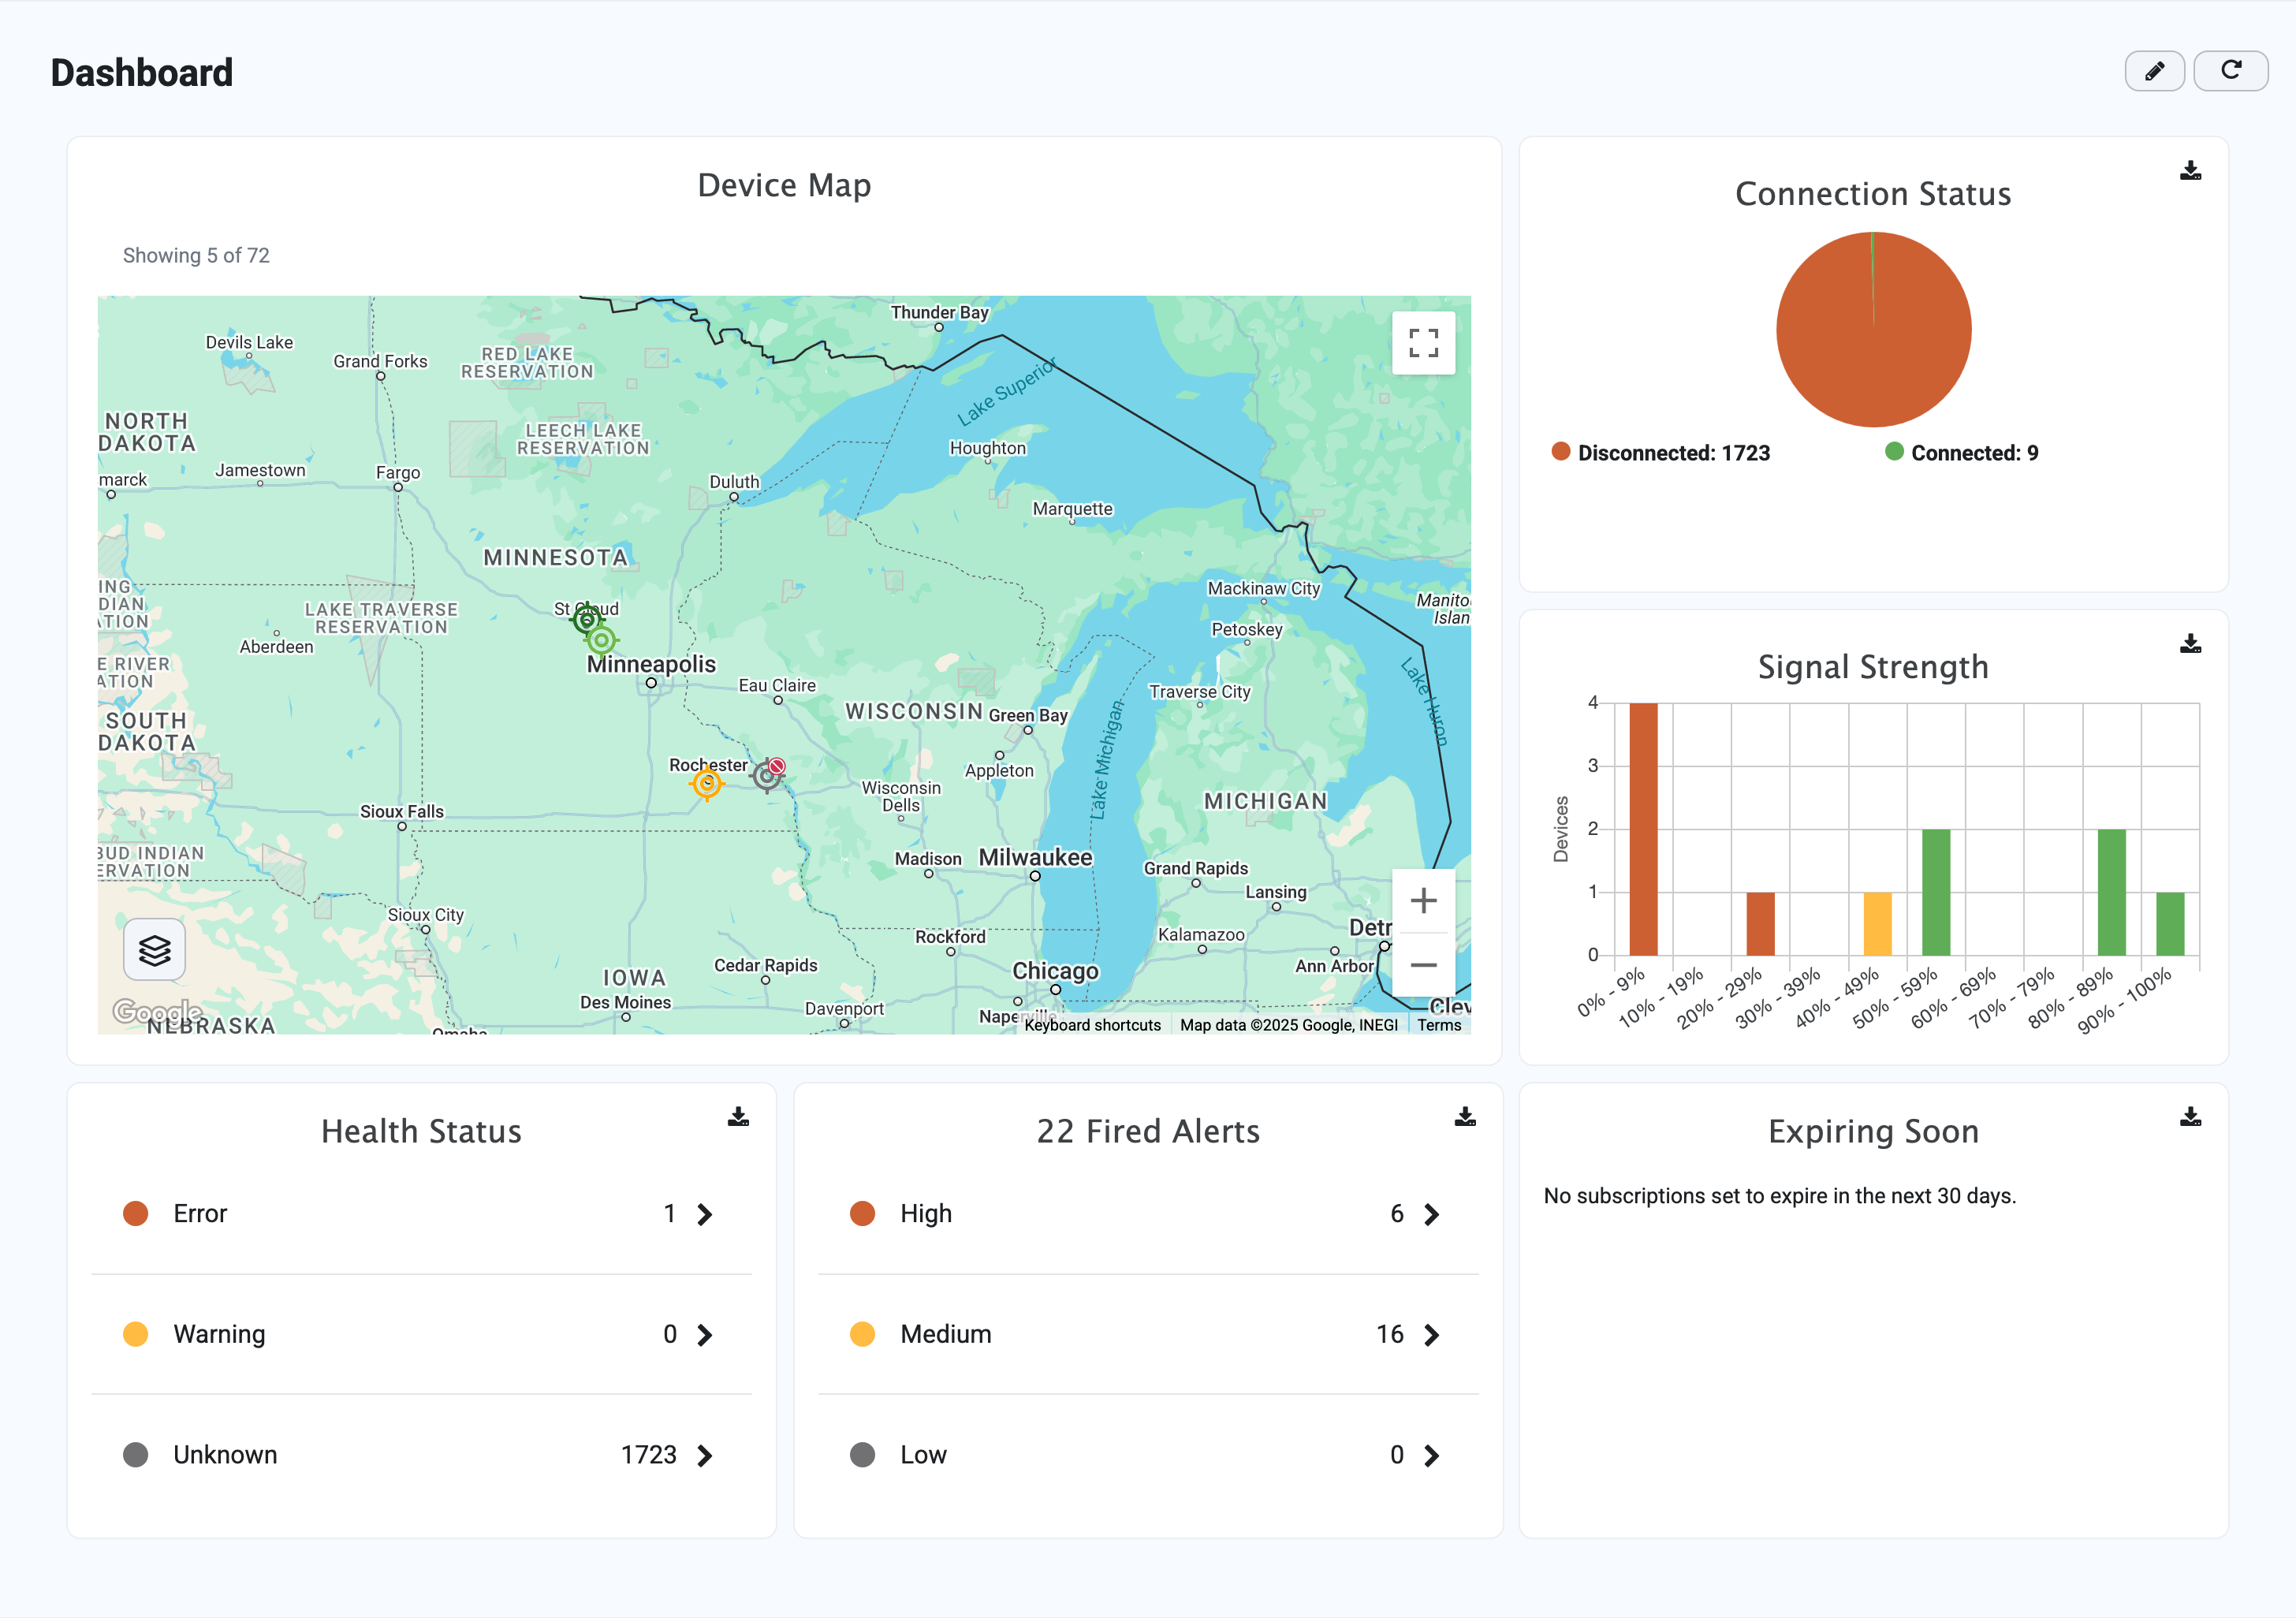Download the Health Status data

click(x=738, y=1117)
